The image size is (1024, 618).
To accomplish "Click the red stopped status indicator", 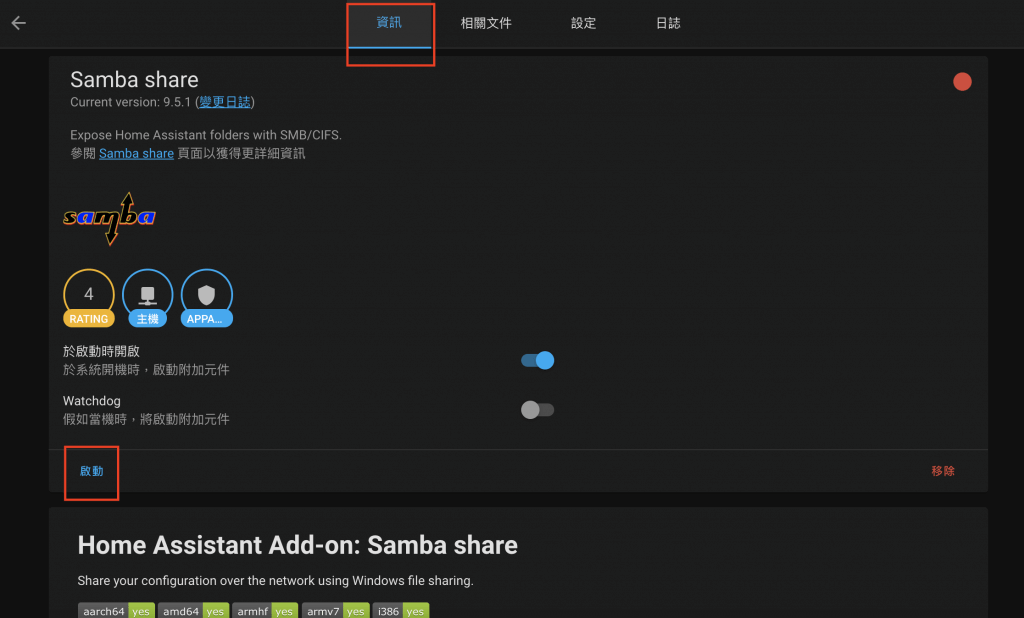I will (x=962, y=82).
